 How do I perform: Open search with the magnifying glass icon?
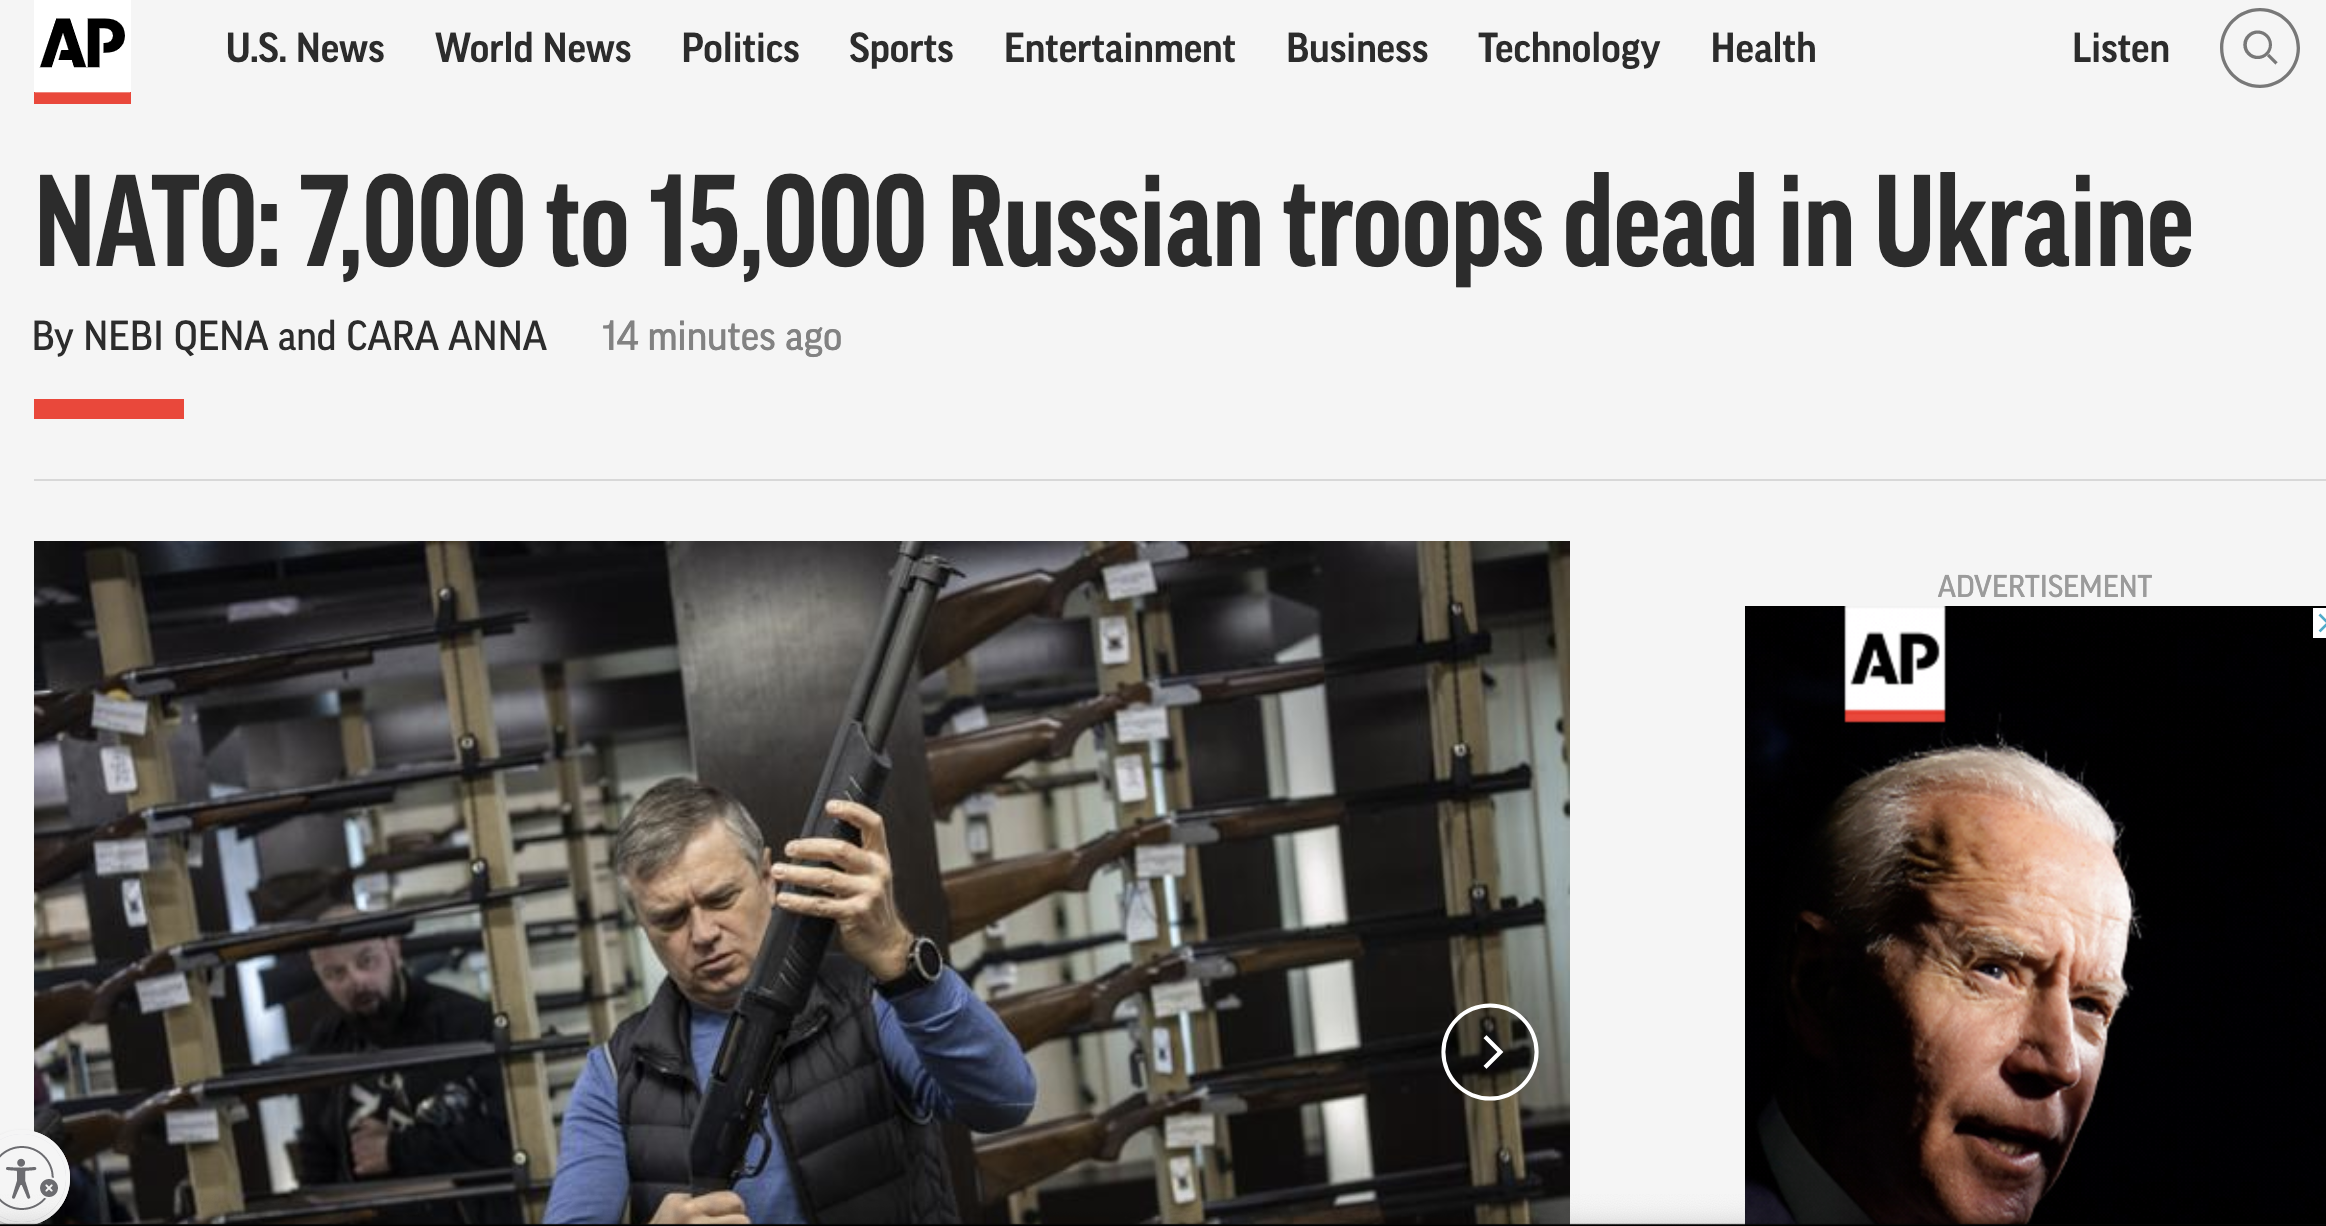click(x=2259, y=48)
